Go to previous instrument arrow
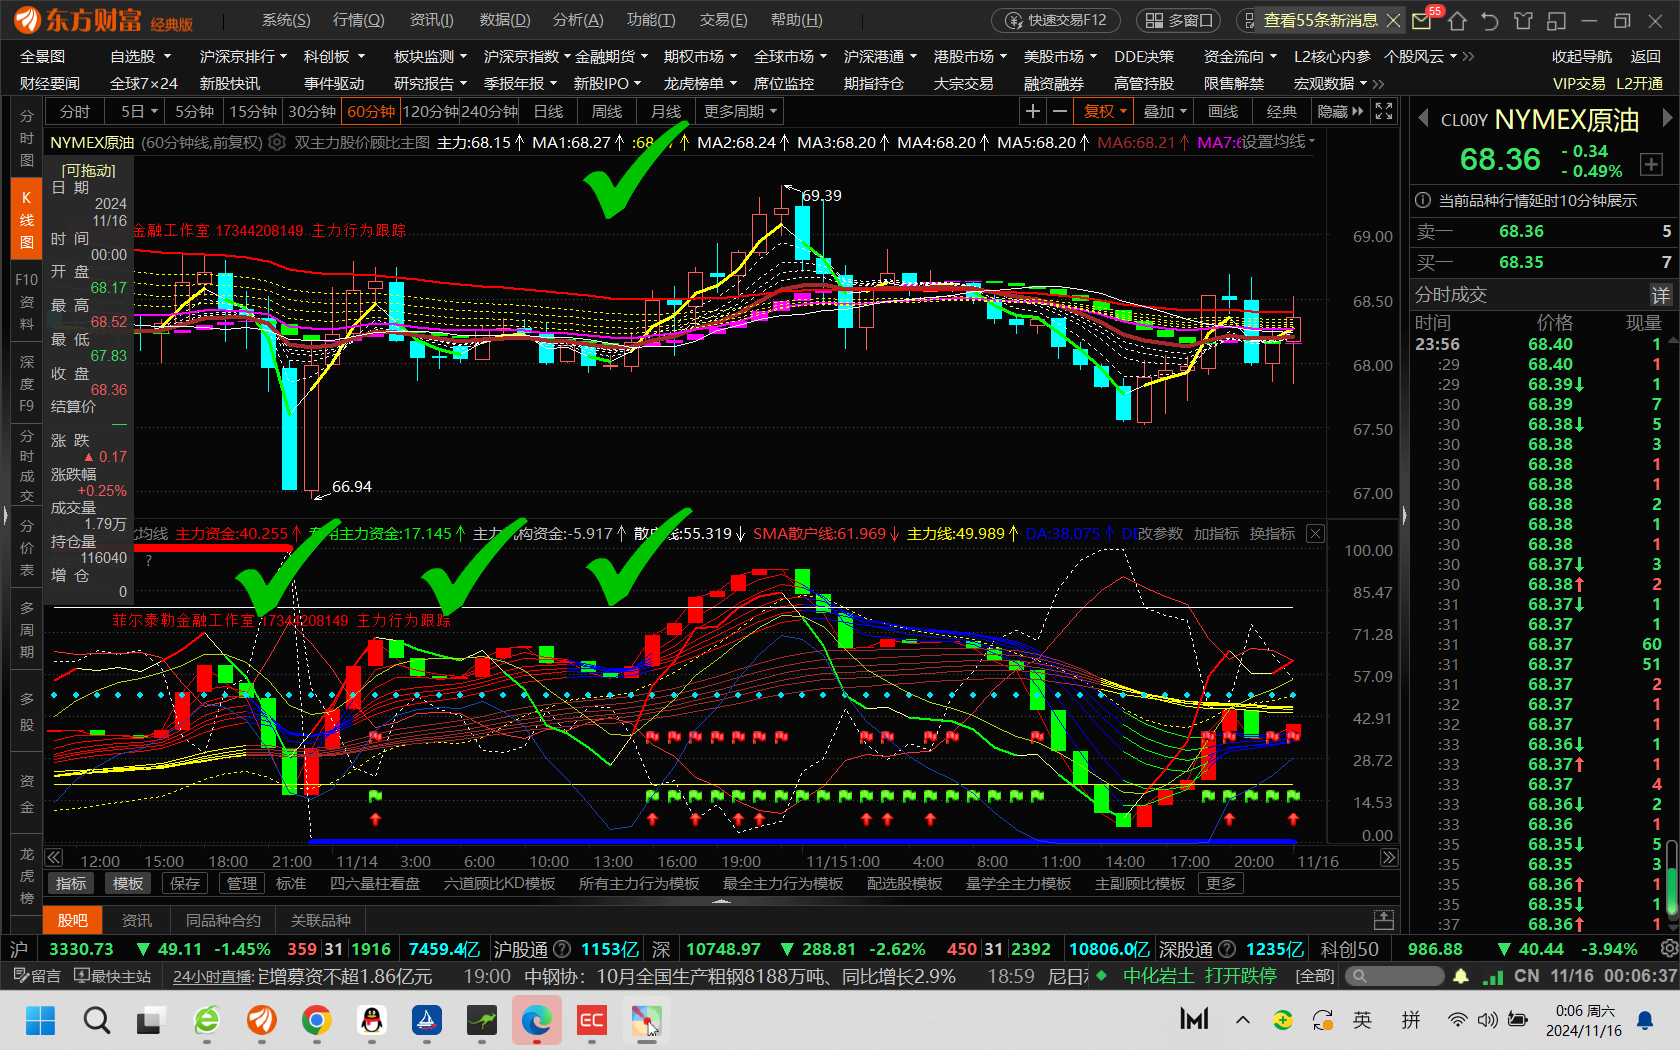This screenshot has width=1680, height=1050. (x=1423, y=118)
